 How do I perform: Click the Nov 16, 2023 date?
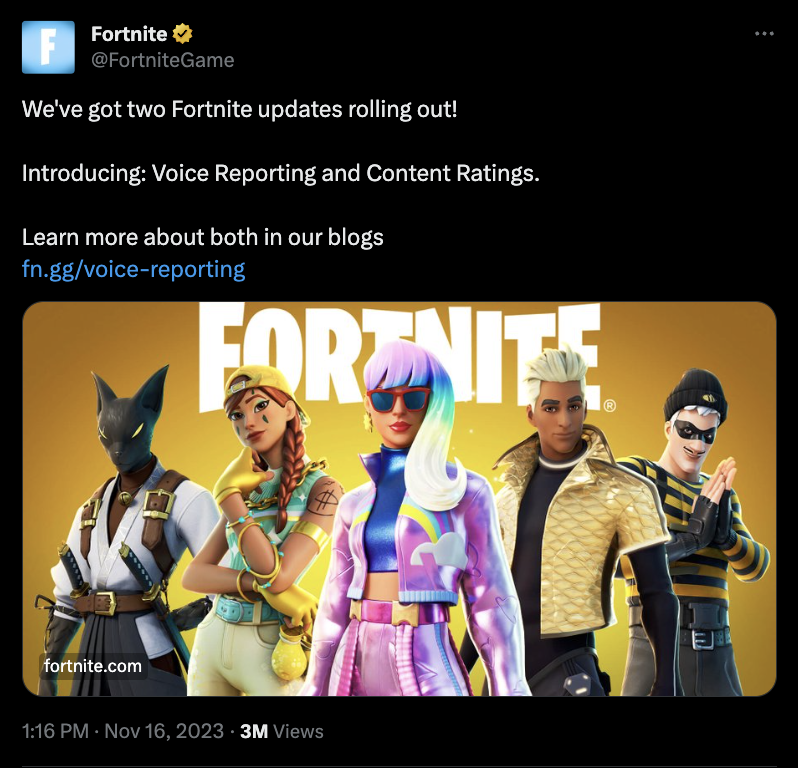point(164,731)
